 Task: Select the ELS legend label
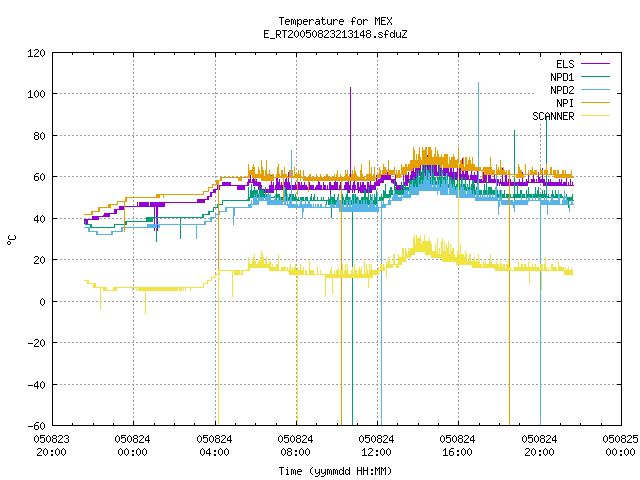click(565, 64)
